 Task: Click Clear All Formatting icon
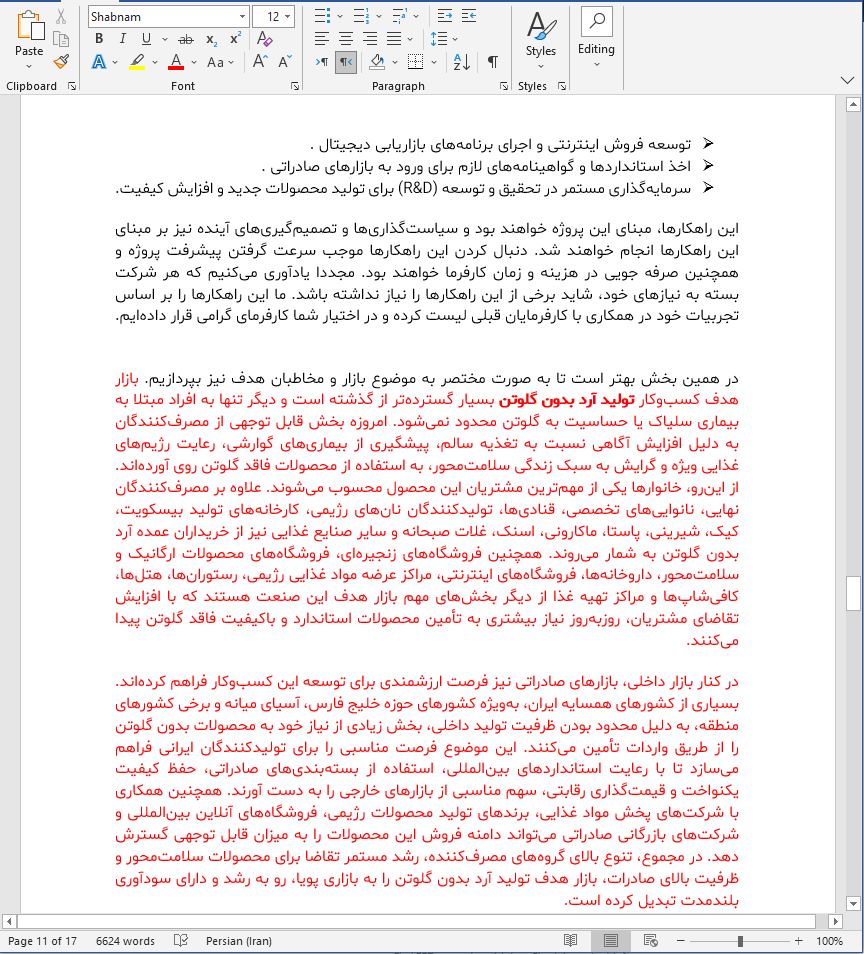tap(265, 40)
